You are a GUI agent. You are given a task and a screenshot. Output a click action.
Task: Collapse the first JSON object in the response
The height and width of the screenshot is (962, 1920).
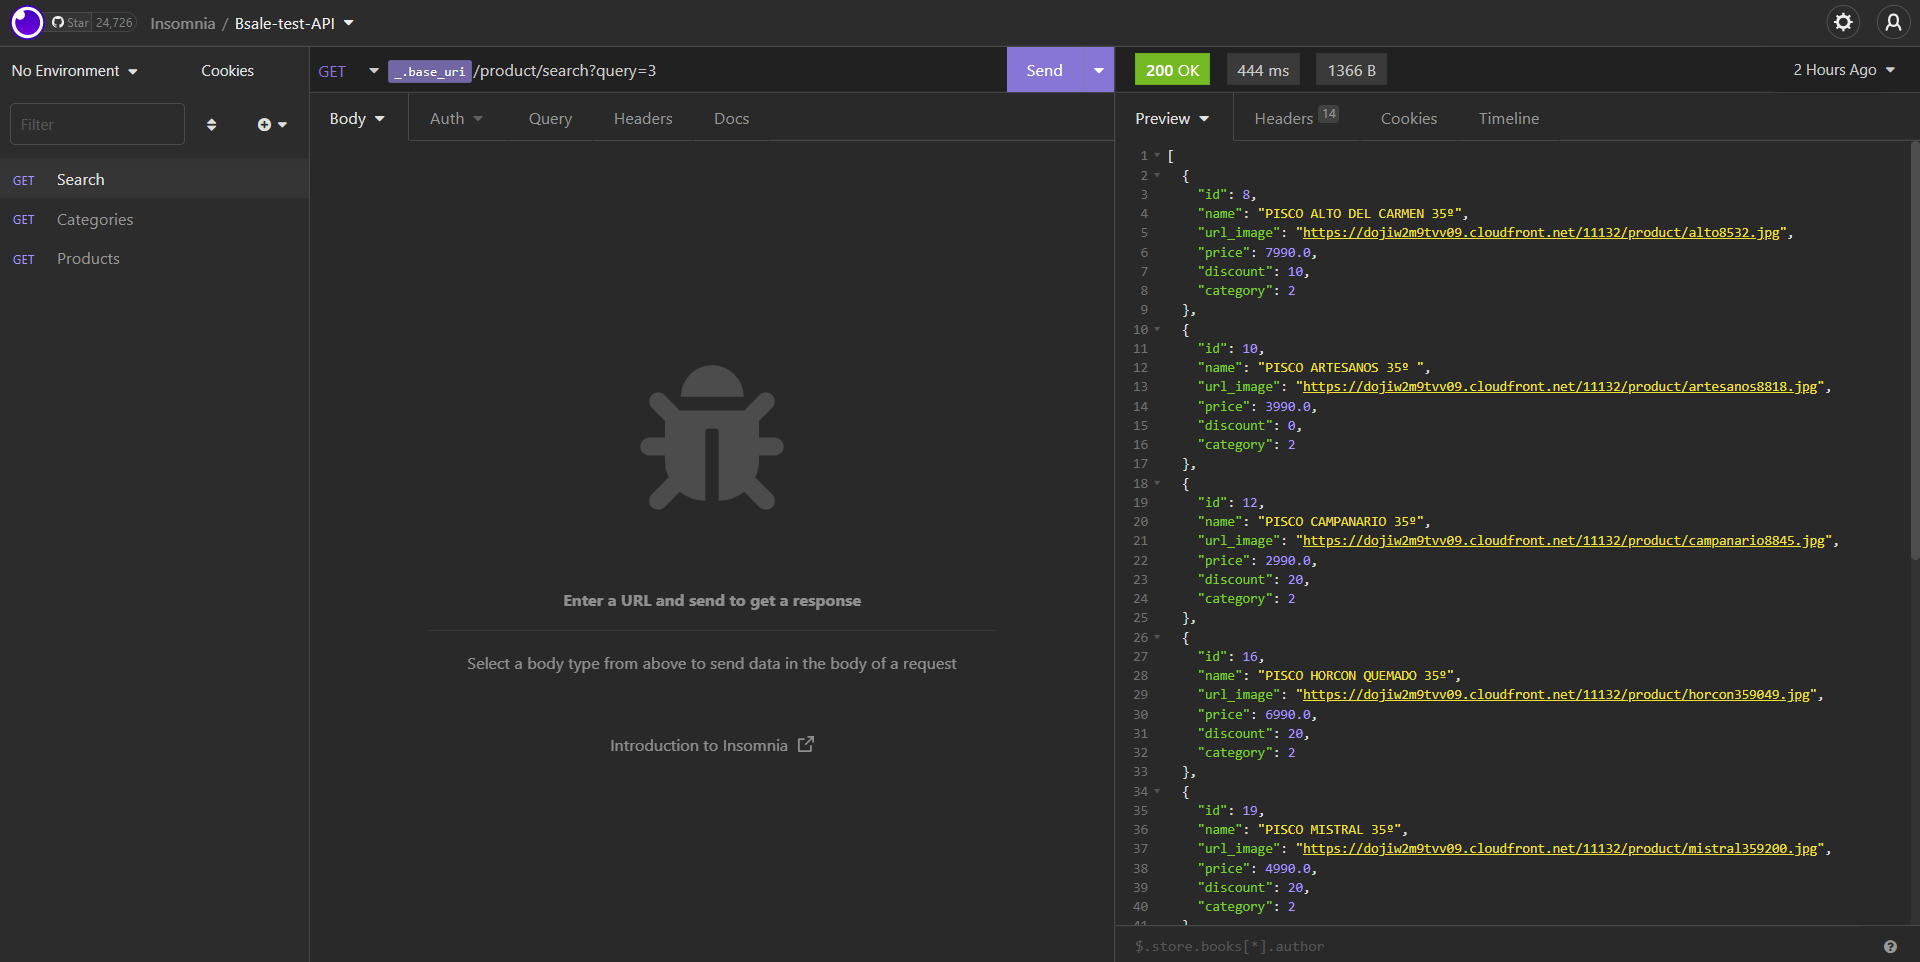coord(1158,175)
